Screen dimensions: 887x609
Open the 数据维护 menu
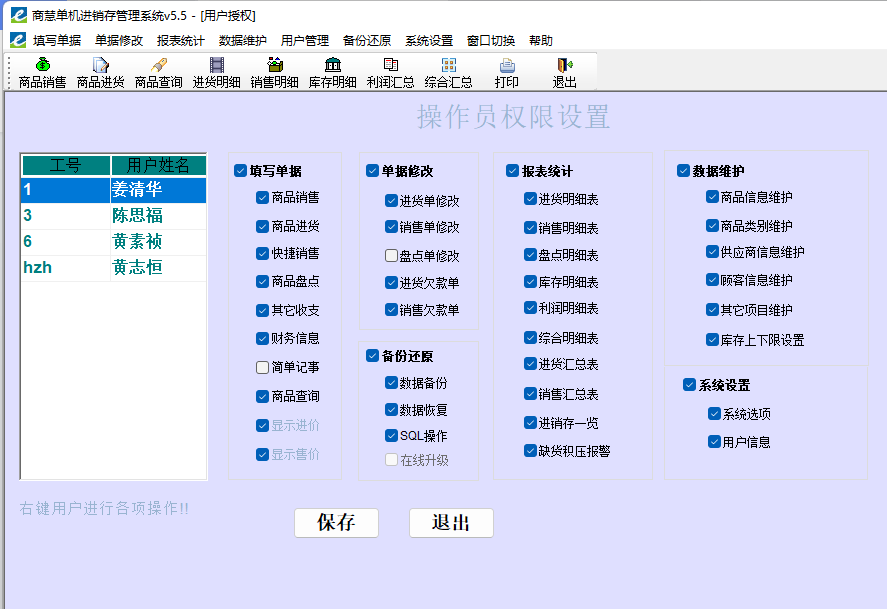click(243, 41)
